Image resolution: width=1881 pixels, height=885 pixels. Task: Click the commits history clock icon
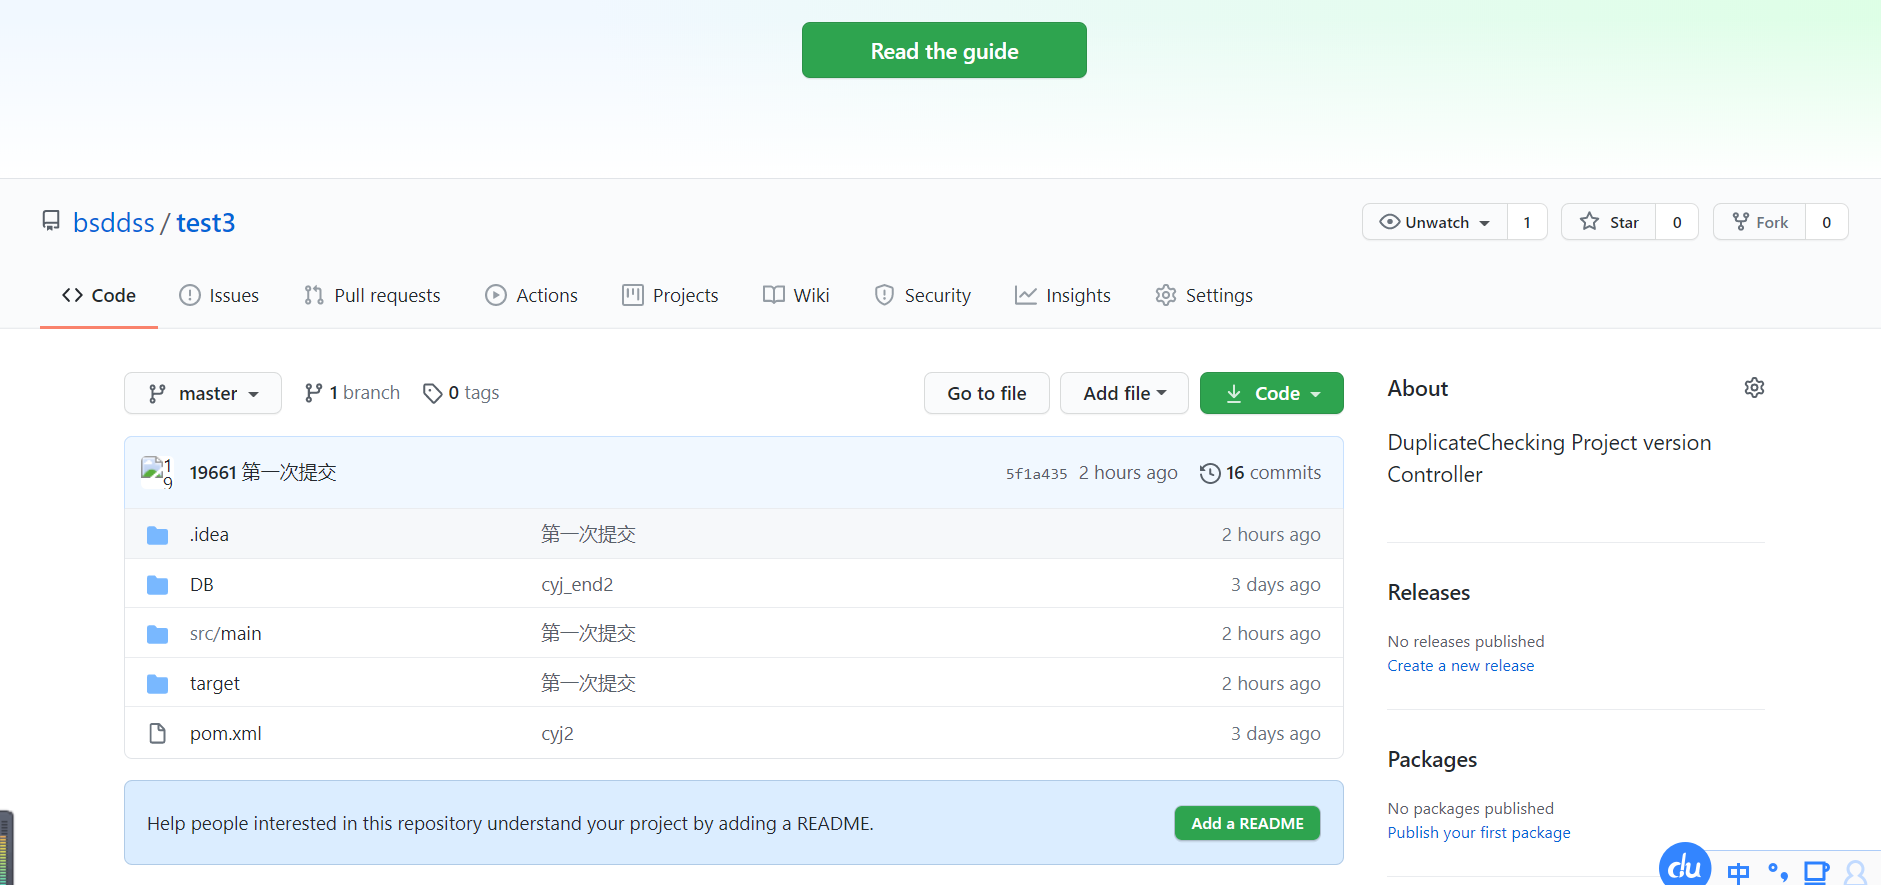point(1210,473)
